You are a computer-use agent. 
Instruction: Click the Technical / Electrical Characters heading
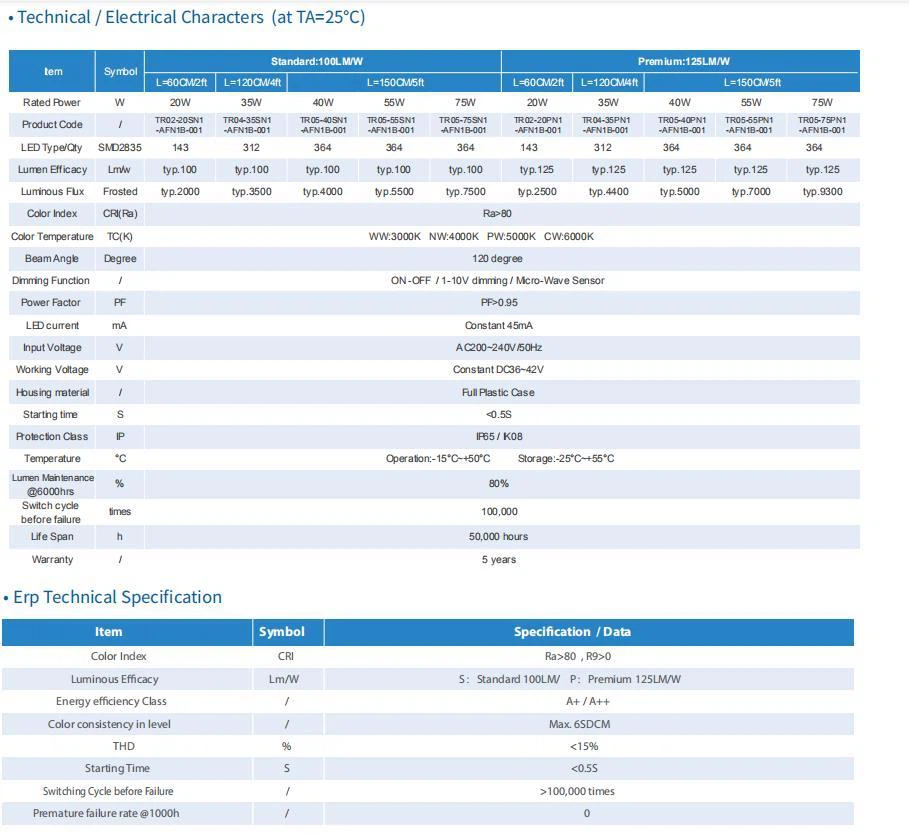pyautogui.click(x=187, y=17)
